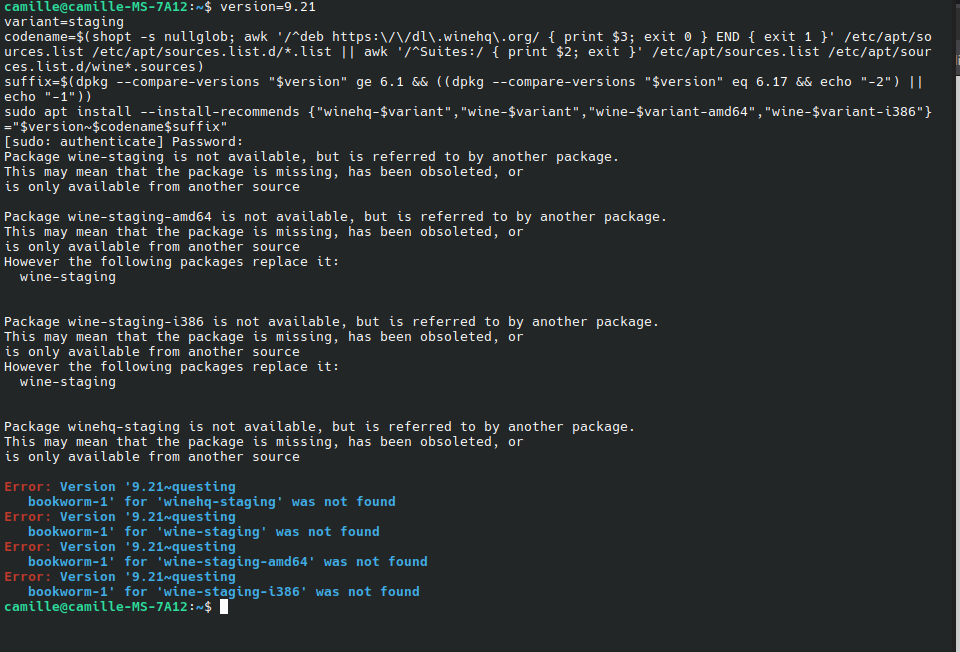Click the first red Error label

[x=27, y=487]
